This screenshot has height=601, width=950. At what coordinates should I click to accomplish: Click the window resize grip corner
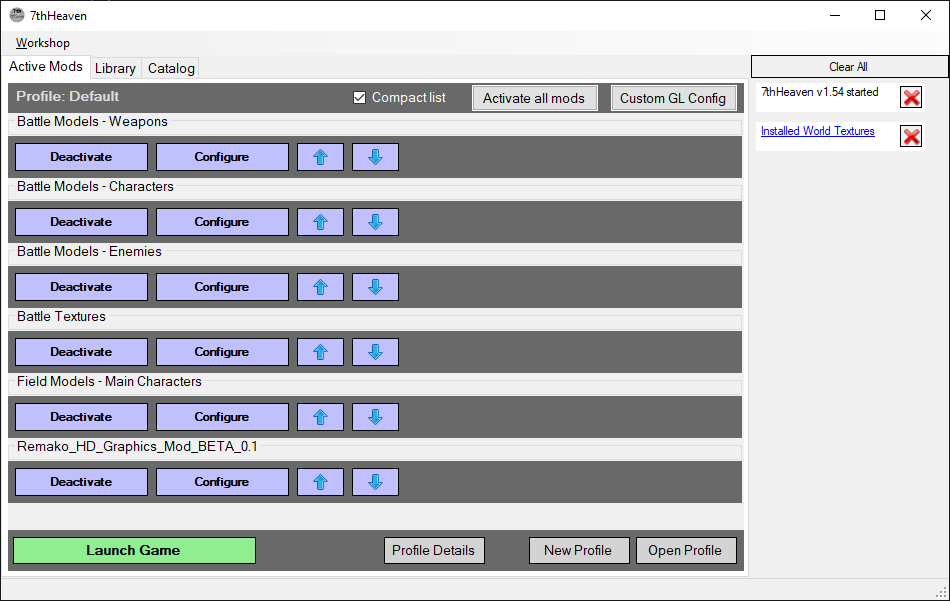coord(942,593)
